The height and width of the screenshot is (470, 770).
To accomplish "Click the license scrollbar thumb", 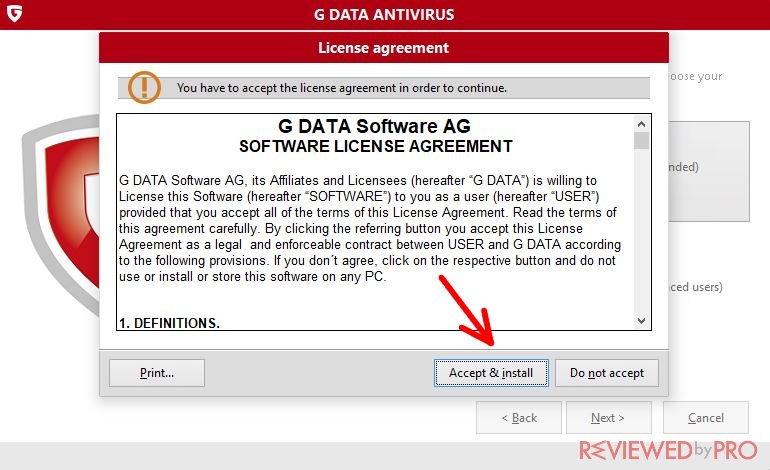I will point(641,140).
